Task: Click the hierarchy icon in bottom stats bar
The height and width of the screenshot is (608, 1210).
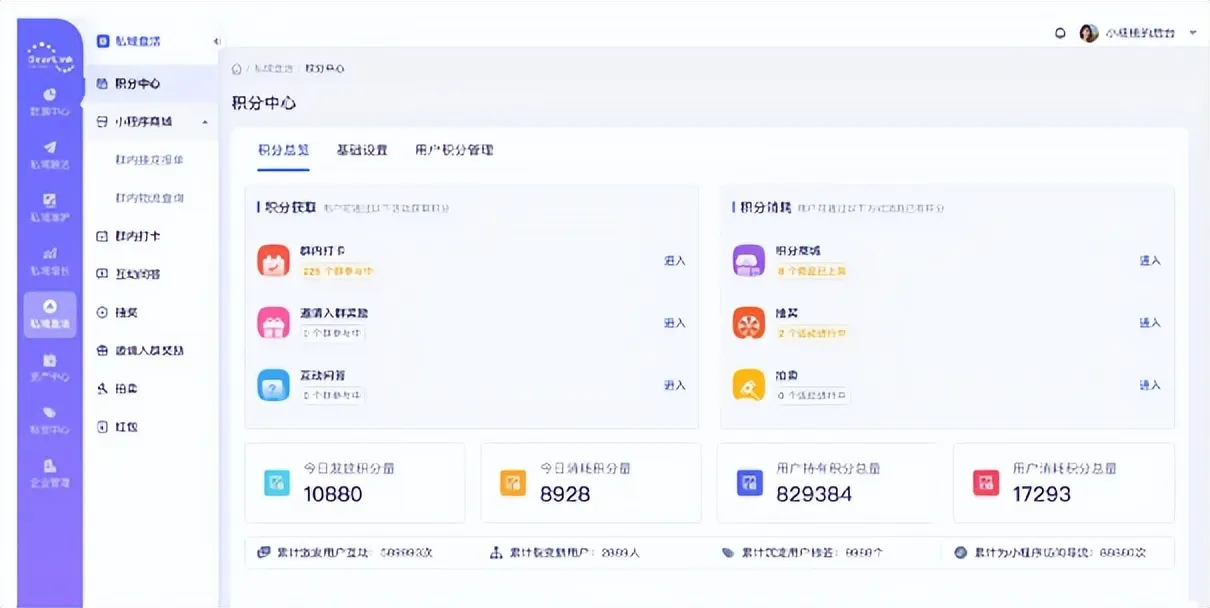Action: point(496,552)
